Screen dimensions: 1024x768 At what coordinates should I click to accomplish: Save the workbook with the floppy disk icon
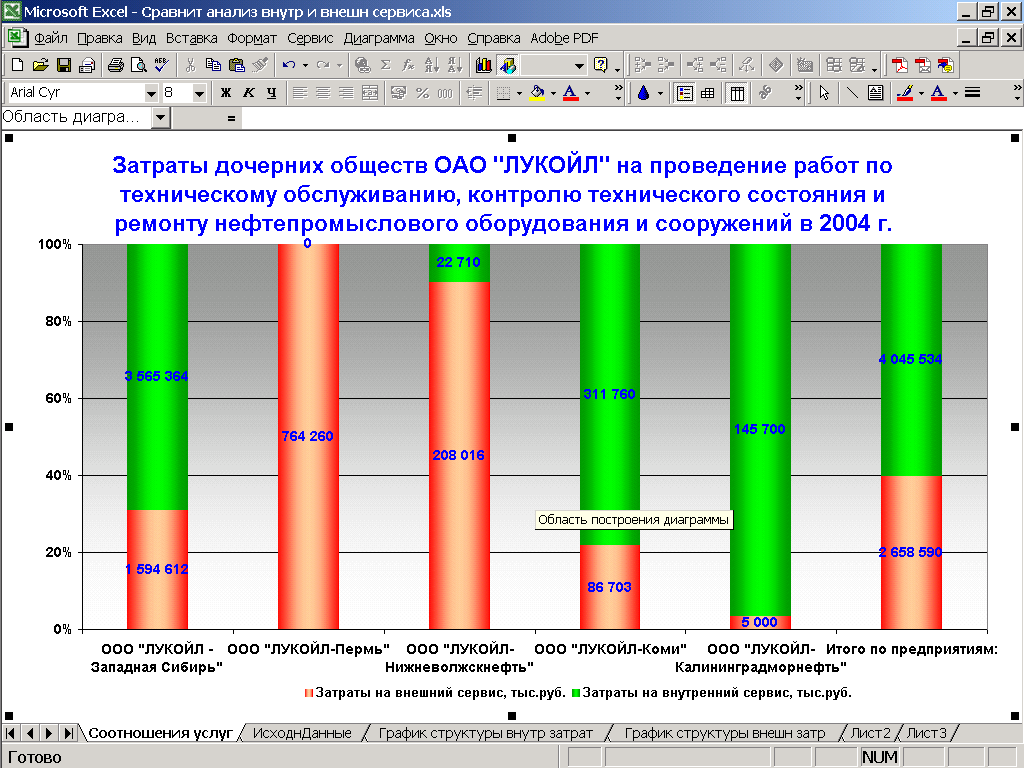pyautogui.click(x=64, y=65)
